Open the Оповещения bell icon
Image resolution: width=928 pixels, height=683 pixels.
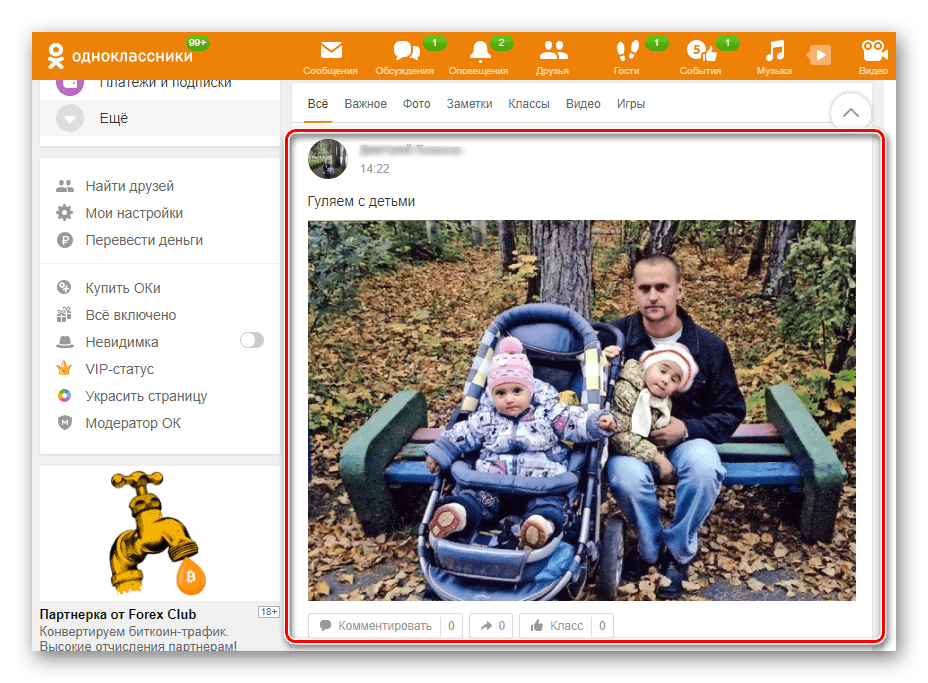(x=480, y=51)
